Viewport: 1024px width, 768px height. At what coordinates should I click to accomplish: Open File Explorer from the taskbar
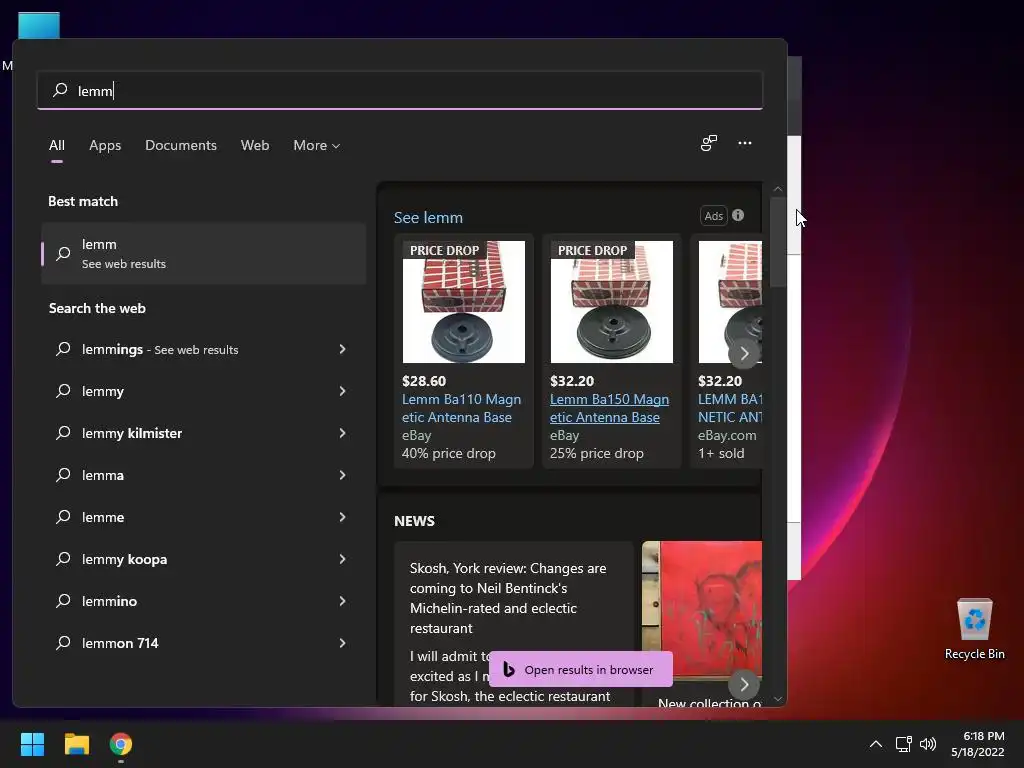(77, 744)
